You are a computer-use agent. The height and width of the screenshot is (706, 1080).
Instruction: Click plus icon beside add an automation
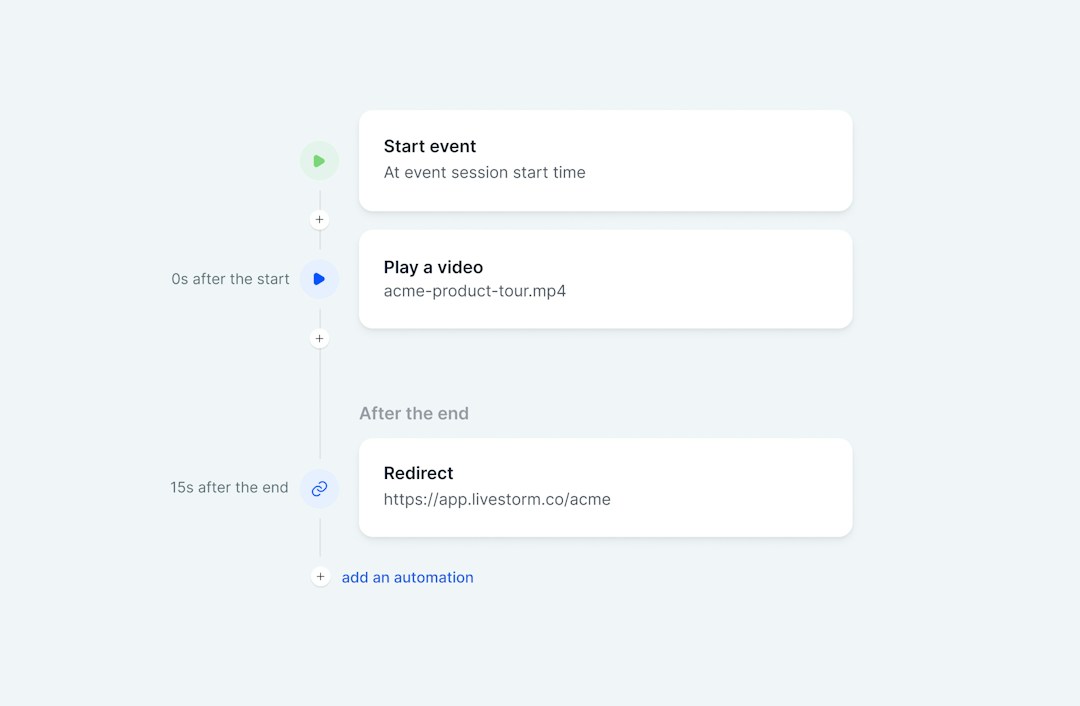(x=320, y=577)
